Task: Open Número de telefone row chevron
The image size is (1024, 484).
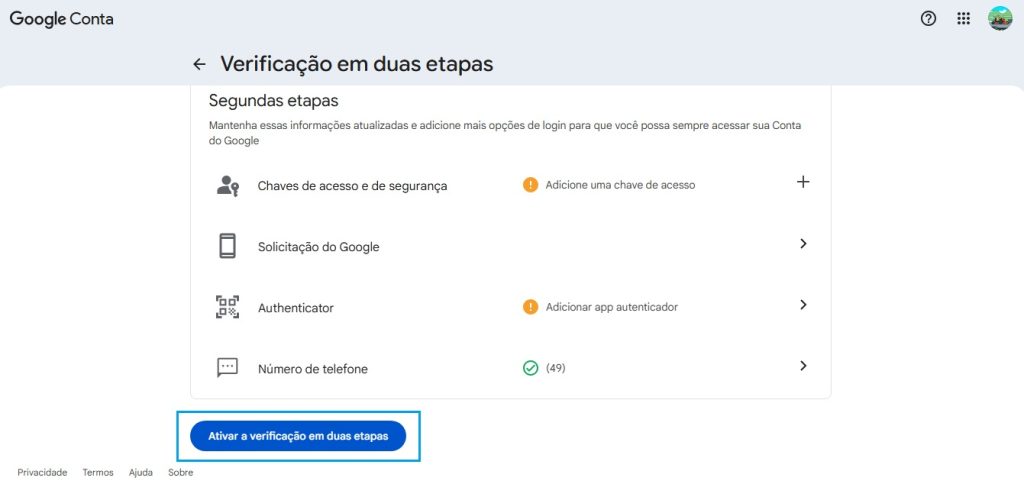Action: 802,366
